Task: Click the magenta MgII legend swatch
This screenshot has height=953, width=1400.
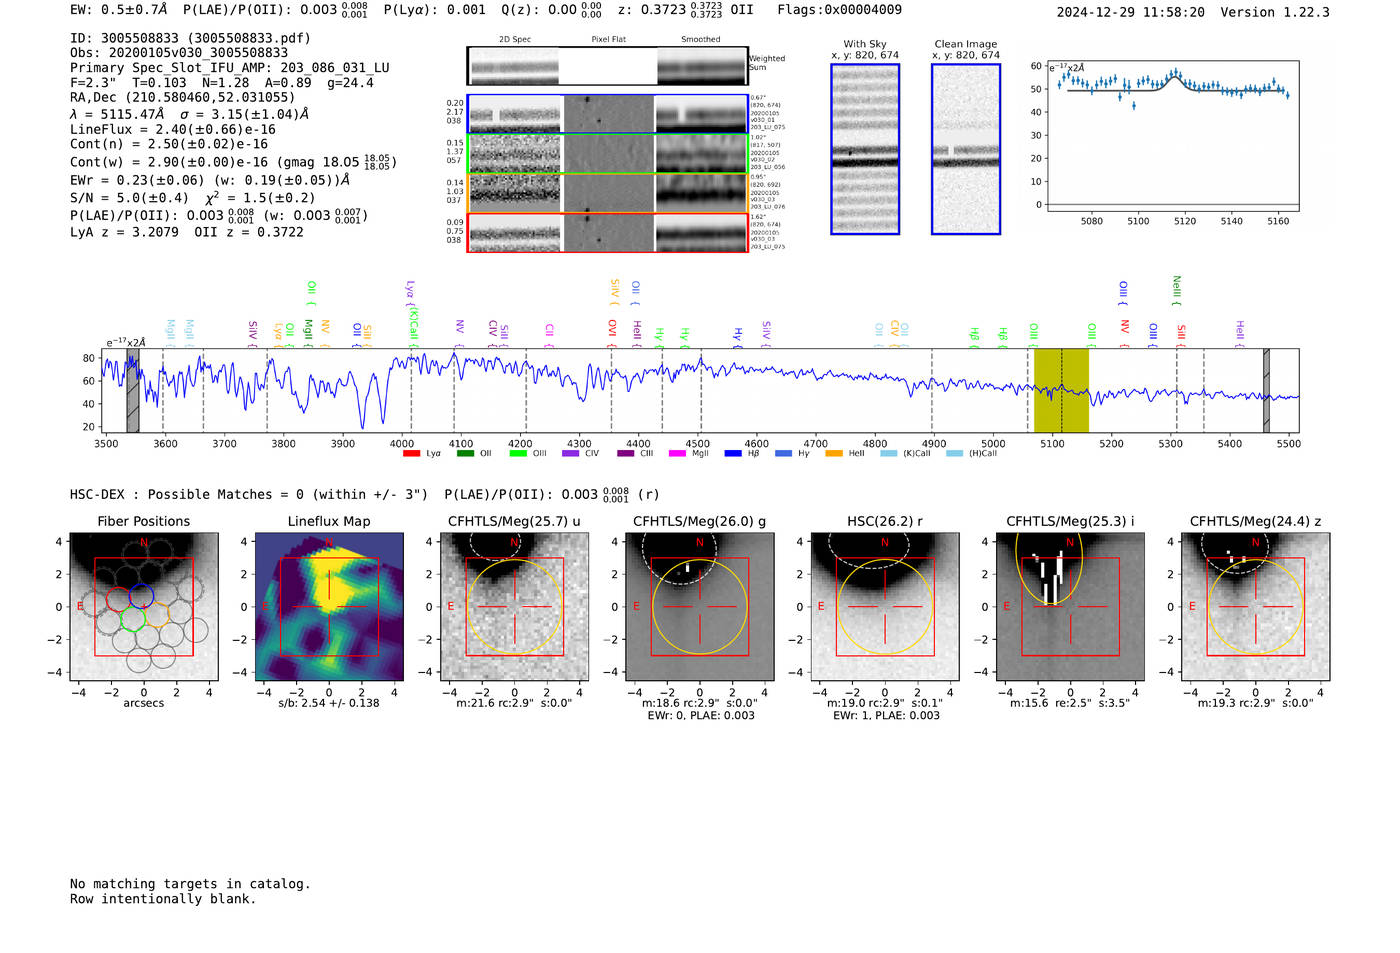Action: click(x=677, y=453)
